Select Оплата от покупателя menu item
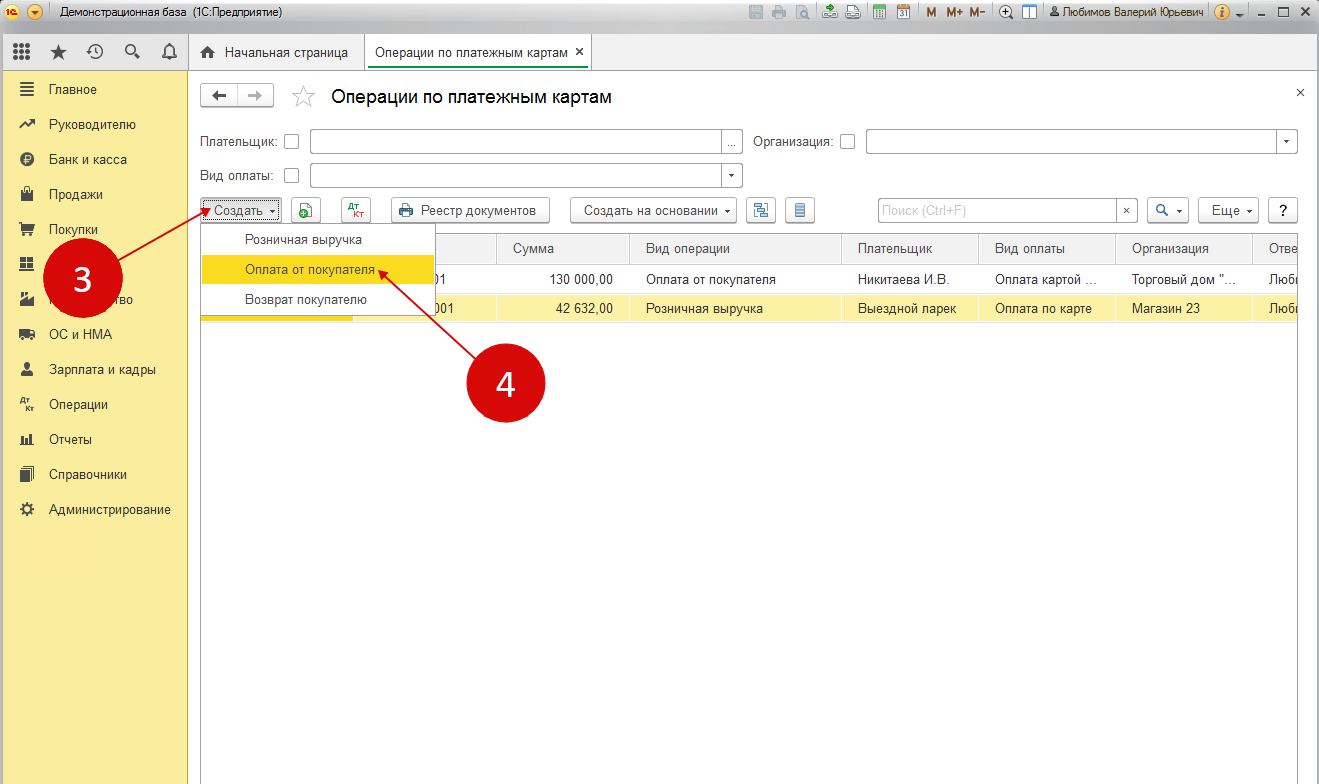This screenshot has height=784, width=1319. point(310,270)
